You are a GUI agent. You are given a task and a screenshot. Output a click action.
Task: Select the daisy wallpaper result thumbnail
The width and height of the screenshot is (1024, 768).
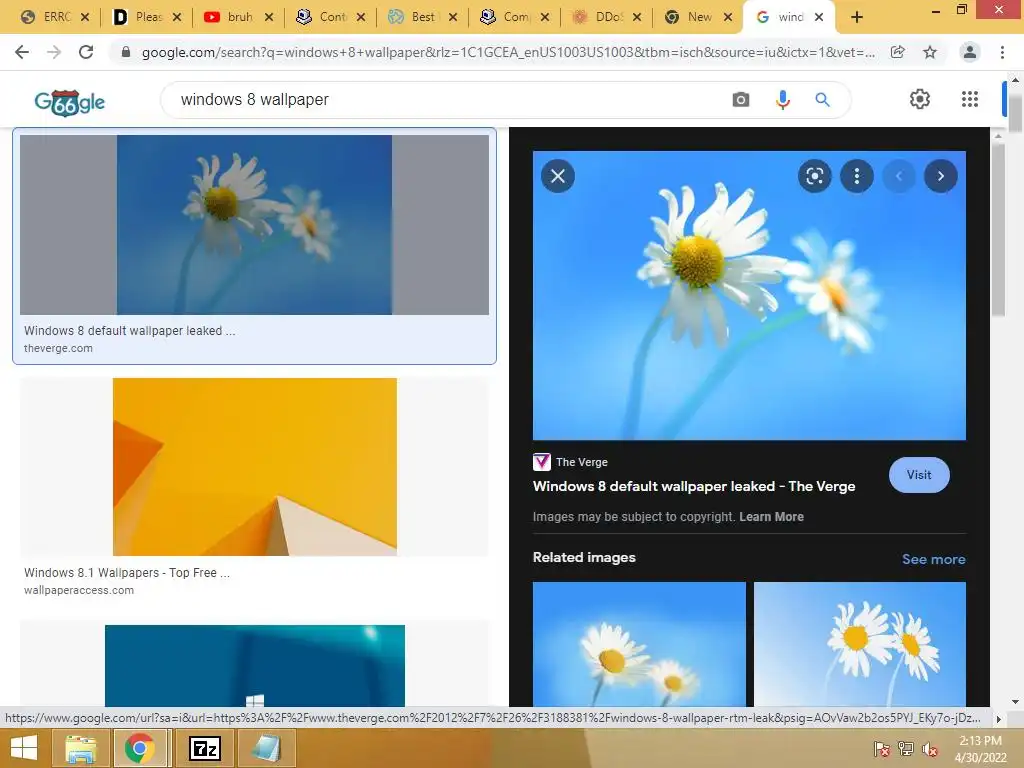pos(254,225)
